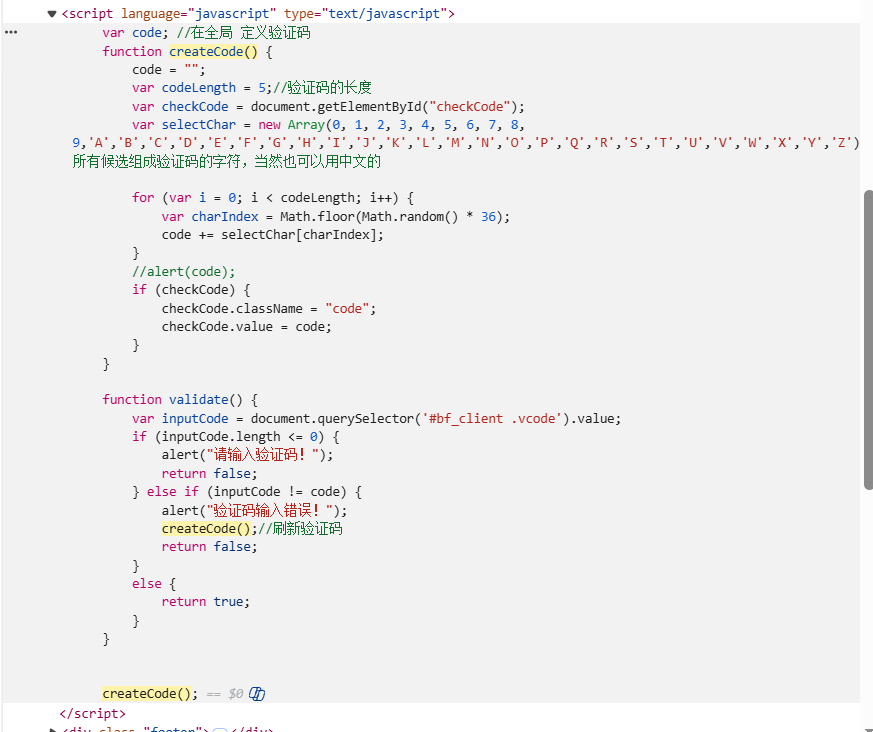
Task: Open the three-dot node actions menu
Action: coord(11,32)
